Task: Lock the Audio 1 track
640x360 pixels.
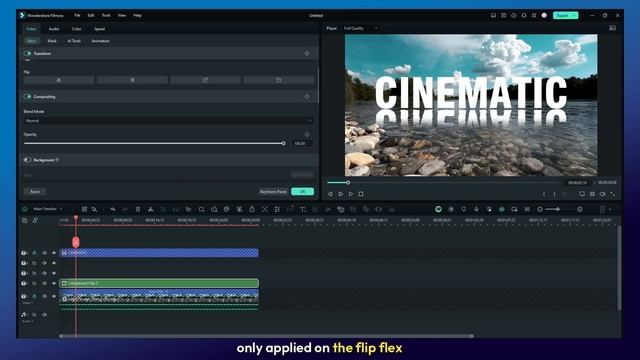Action: pos(34,315)
